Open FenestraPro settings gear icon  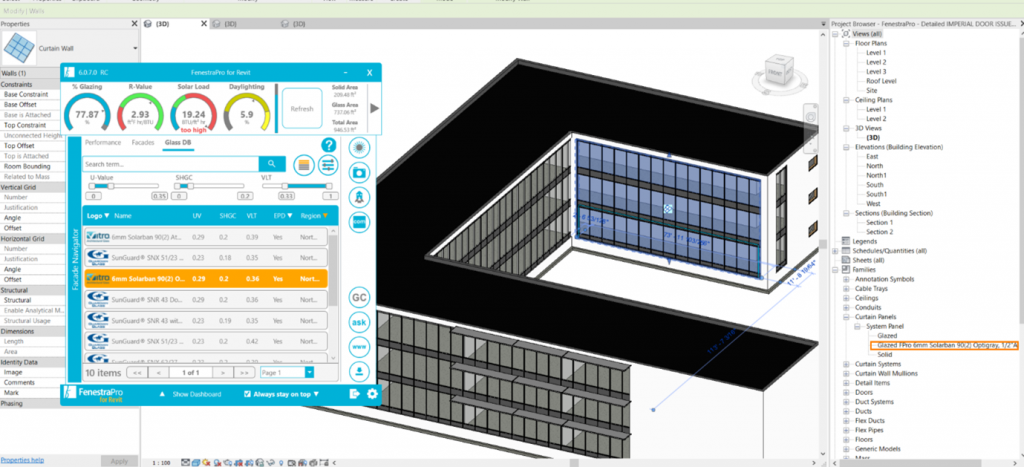click(x=372, y=394)
